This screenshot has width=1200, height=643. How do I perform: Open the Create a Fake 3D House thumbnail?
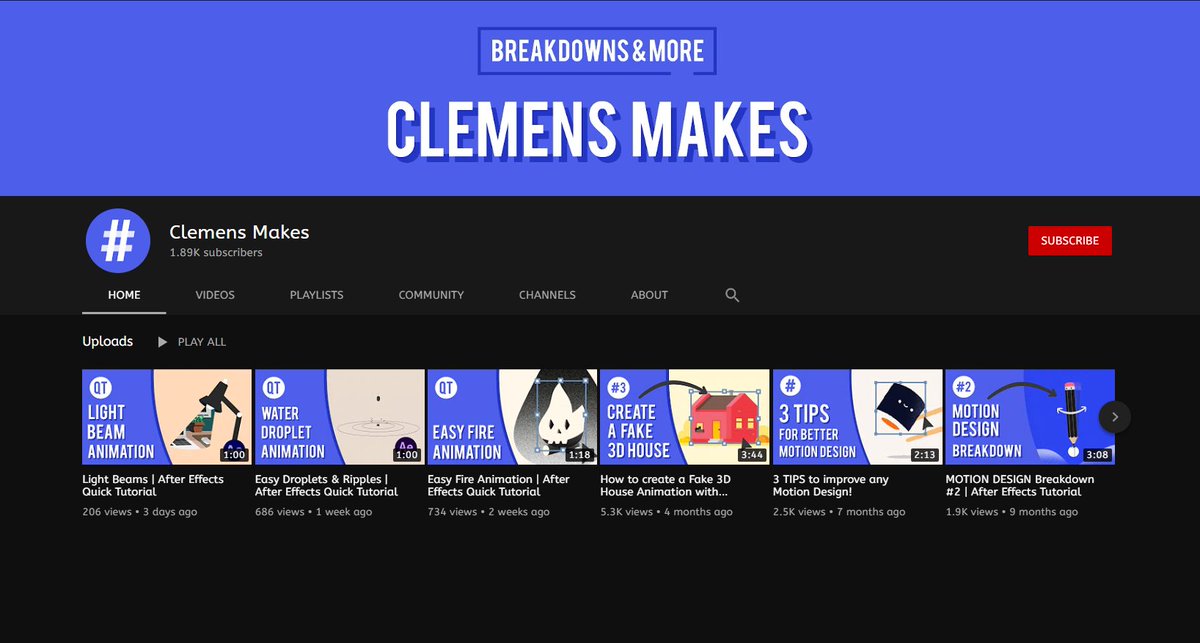[685, 417]
